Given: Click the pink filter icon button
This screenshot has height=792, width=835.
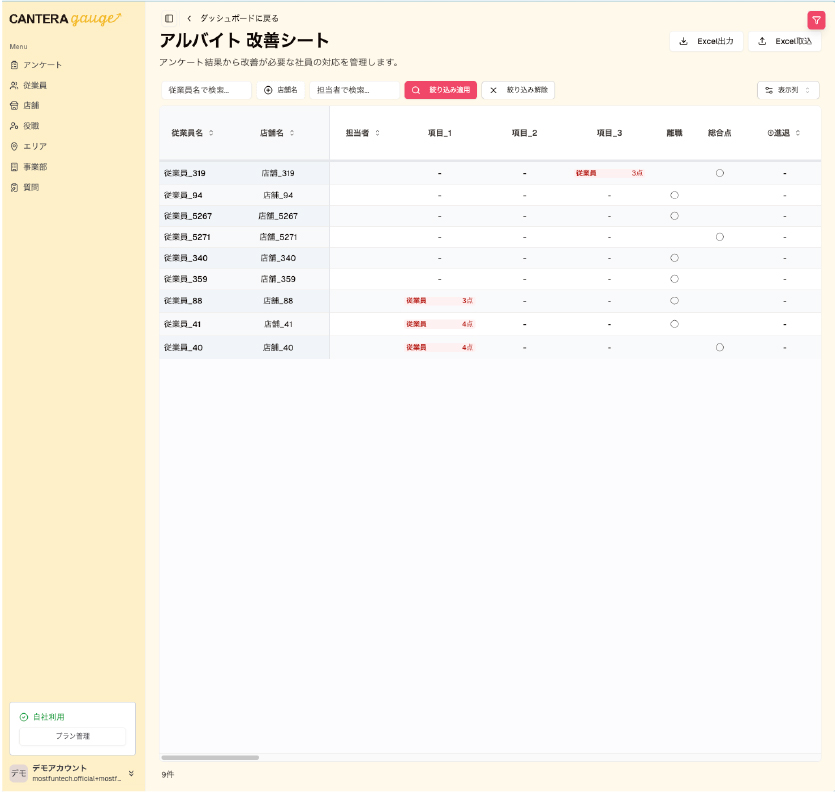Looking at the screenshot, I should [816, 19].
